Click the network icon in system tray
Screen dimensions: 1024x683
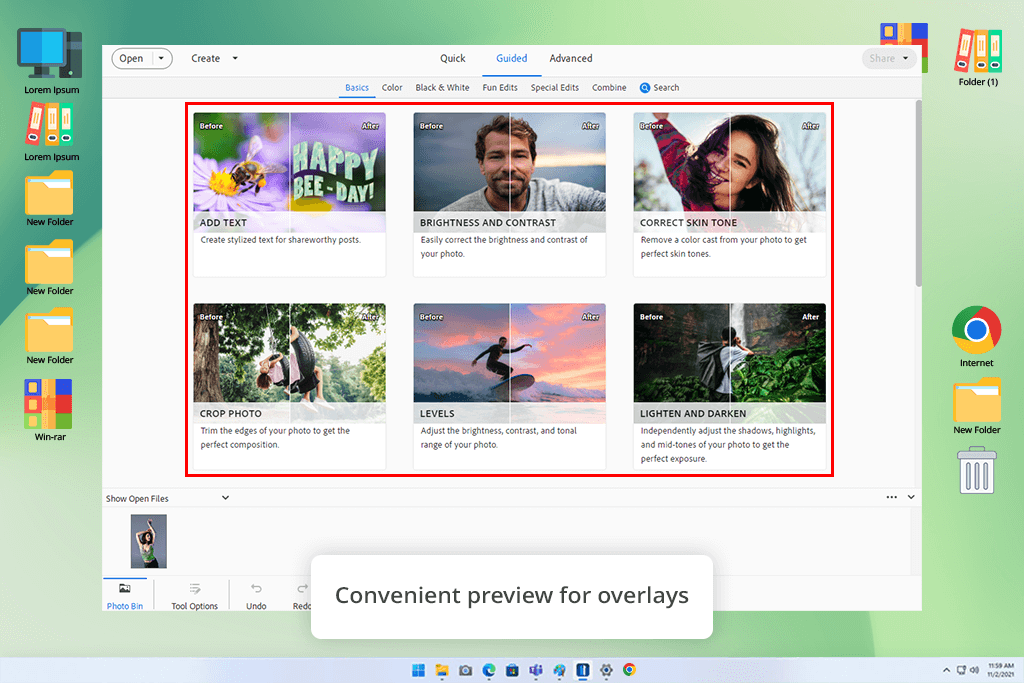[961, 670]
